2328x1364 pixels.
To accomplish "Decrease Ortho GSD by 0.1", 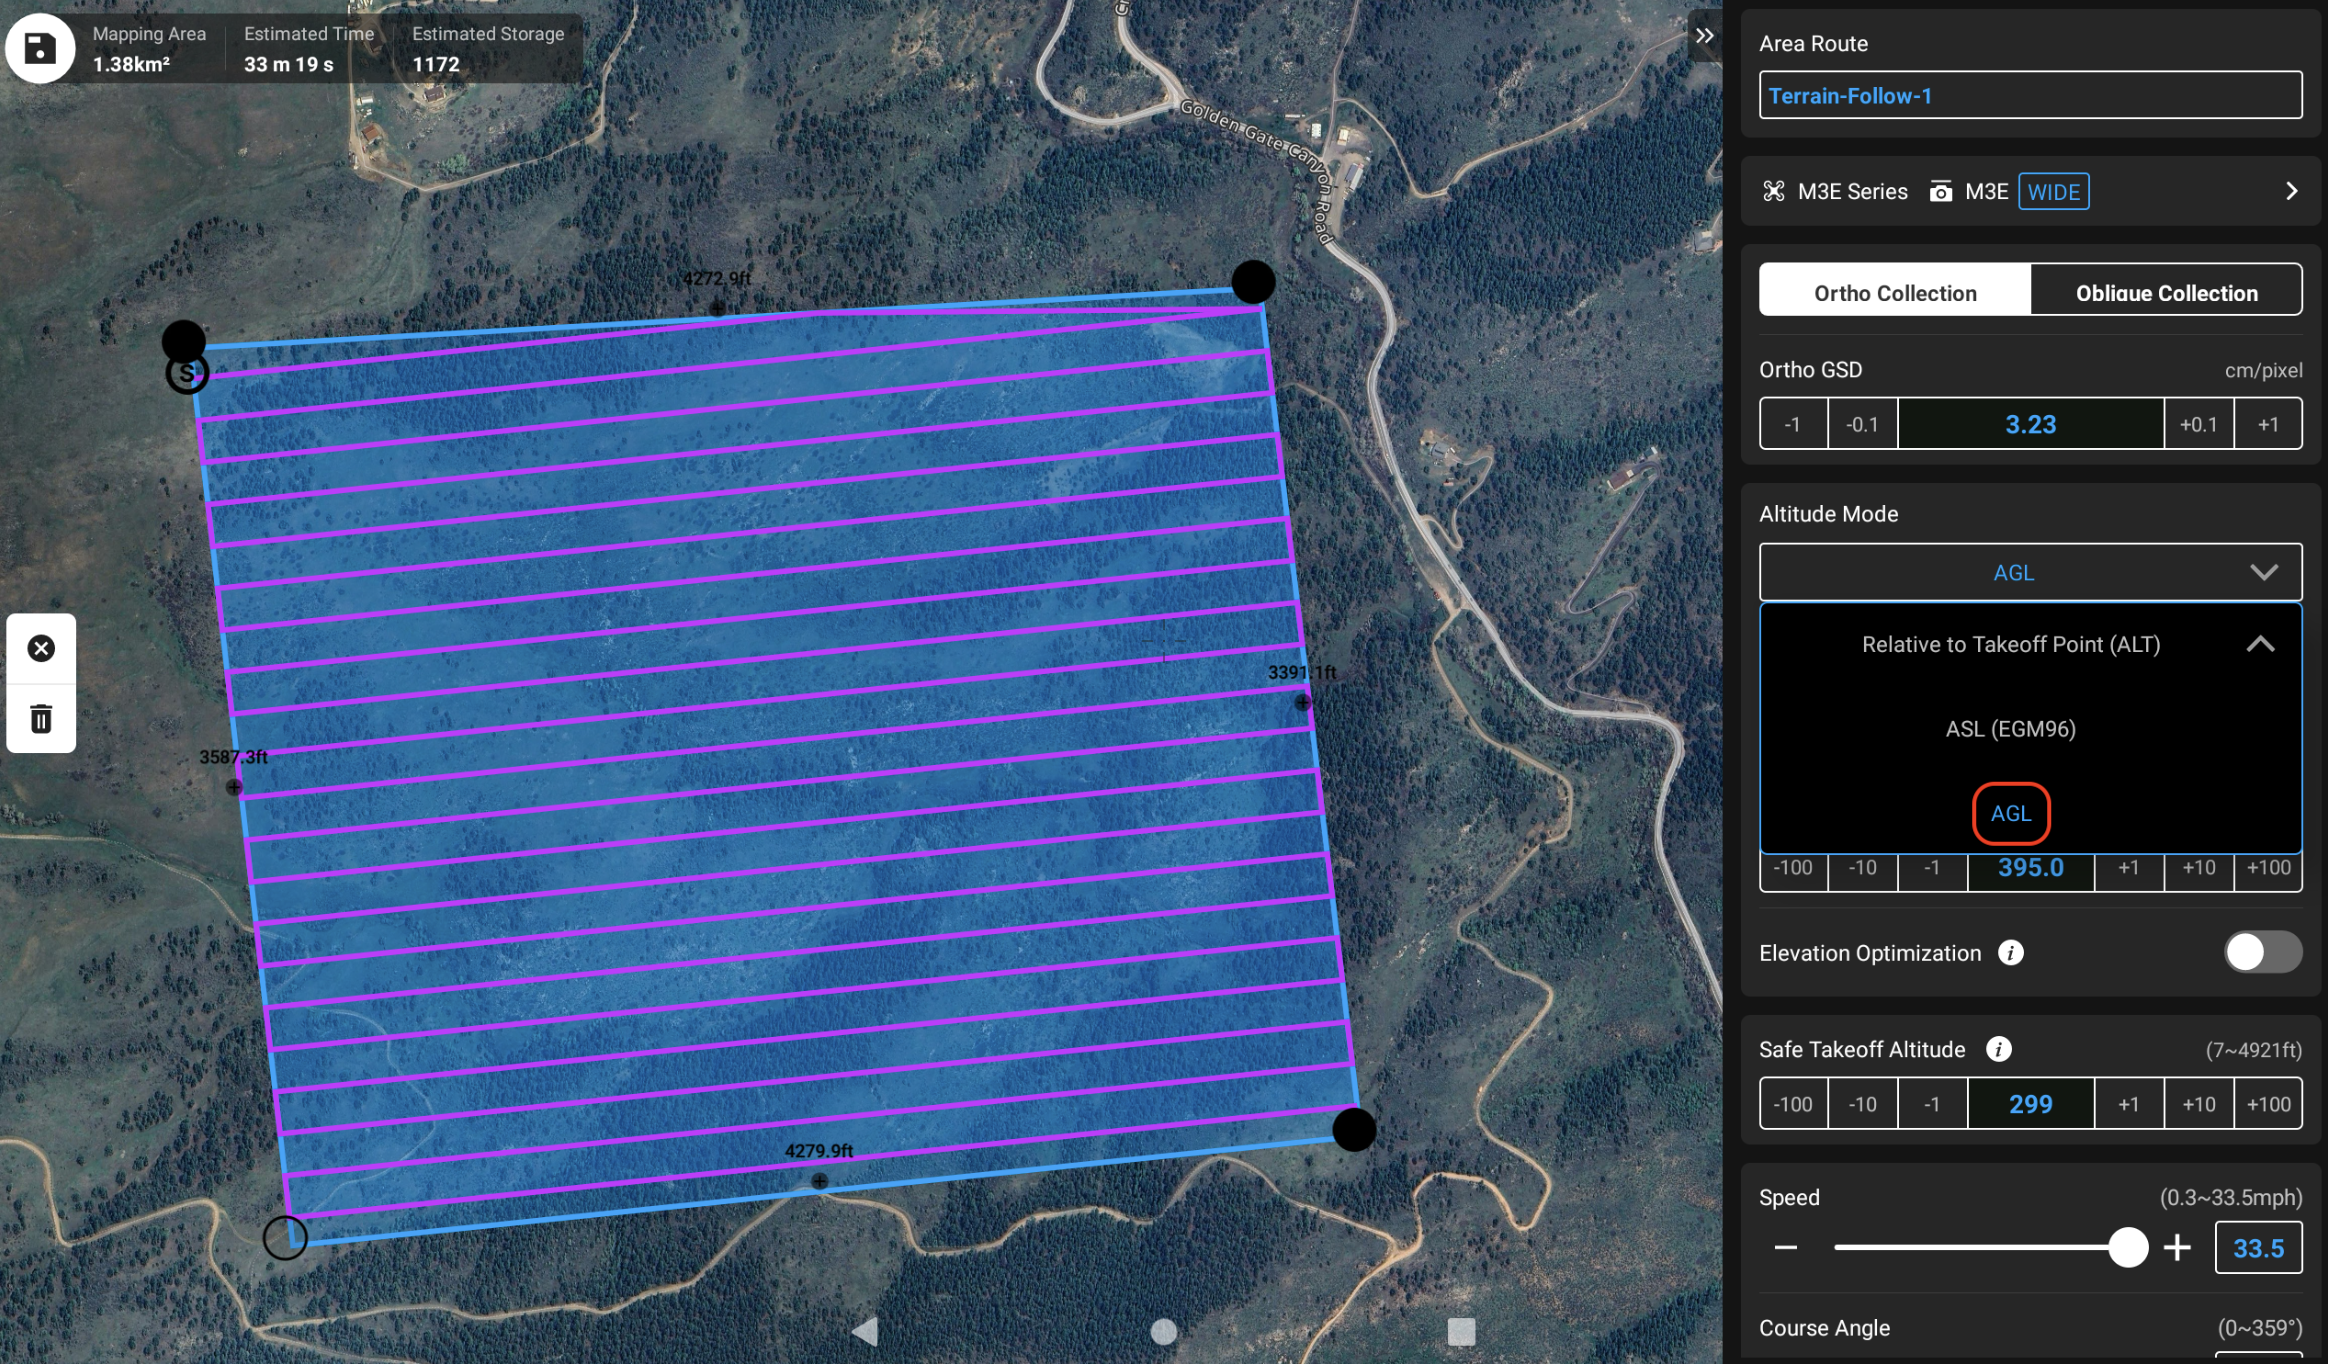I will pos(1862,424).
